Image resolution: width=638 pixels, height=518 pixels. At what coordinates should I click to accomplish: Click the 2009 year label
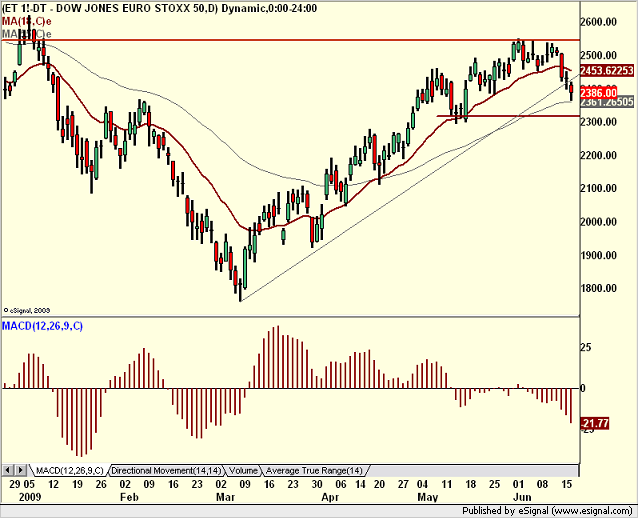coord(30,497)
